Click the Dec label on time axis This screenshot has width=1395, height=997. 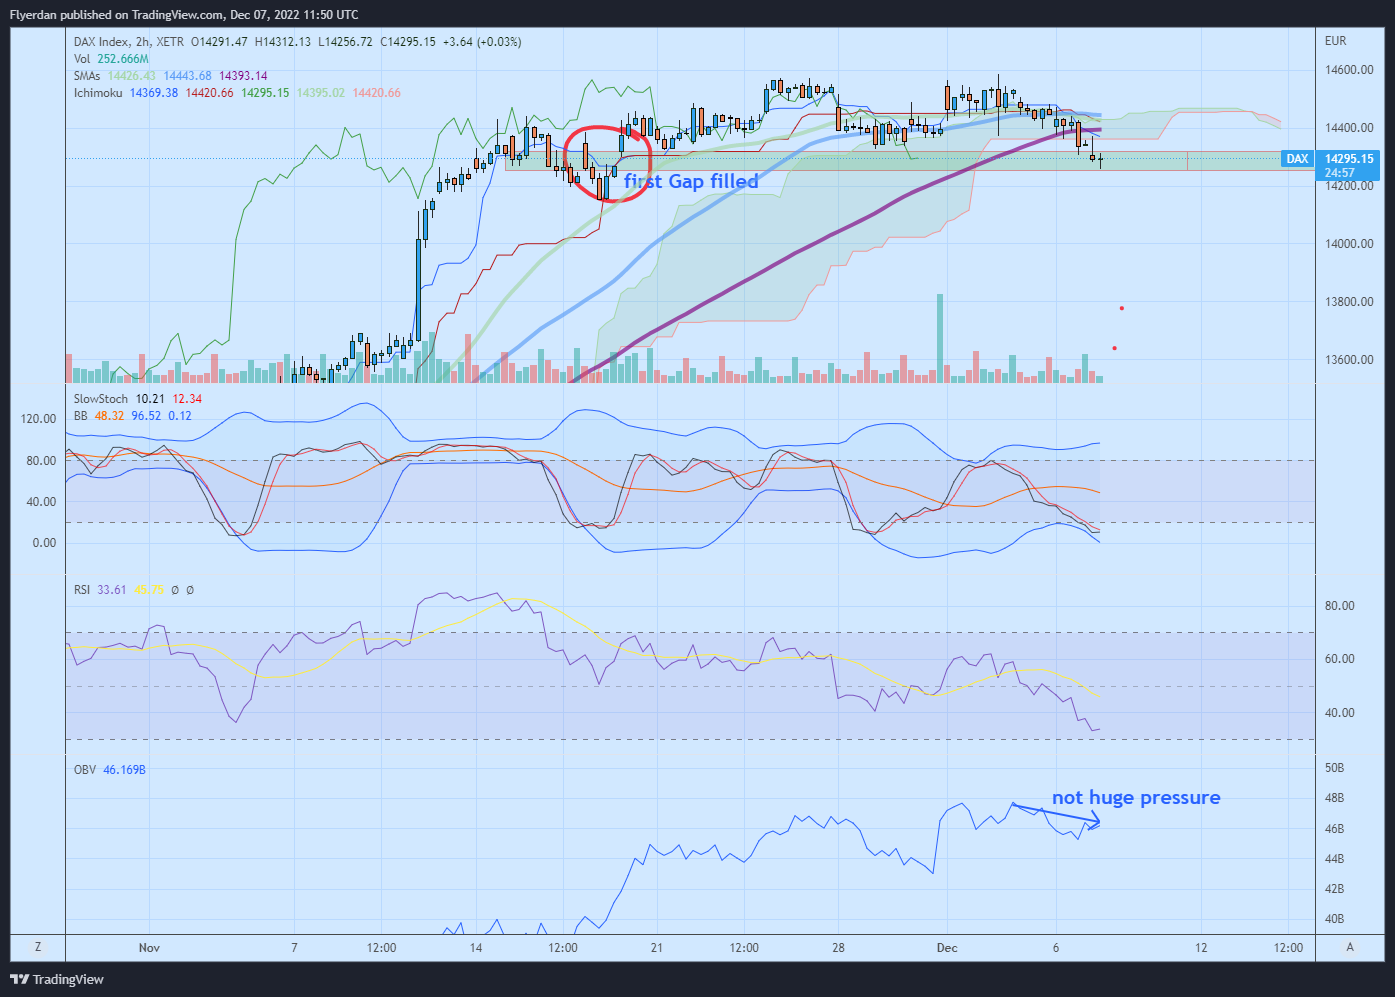coord(947,948)
